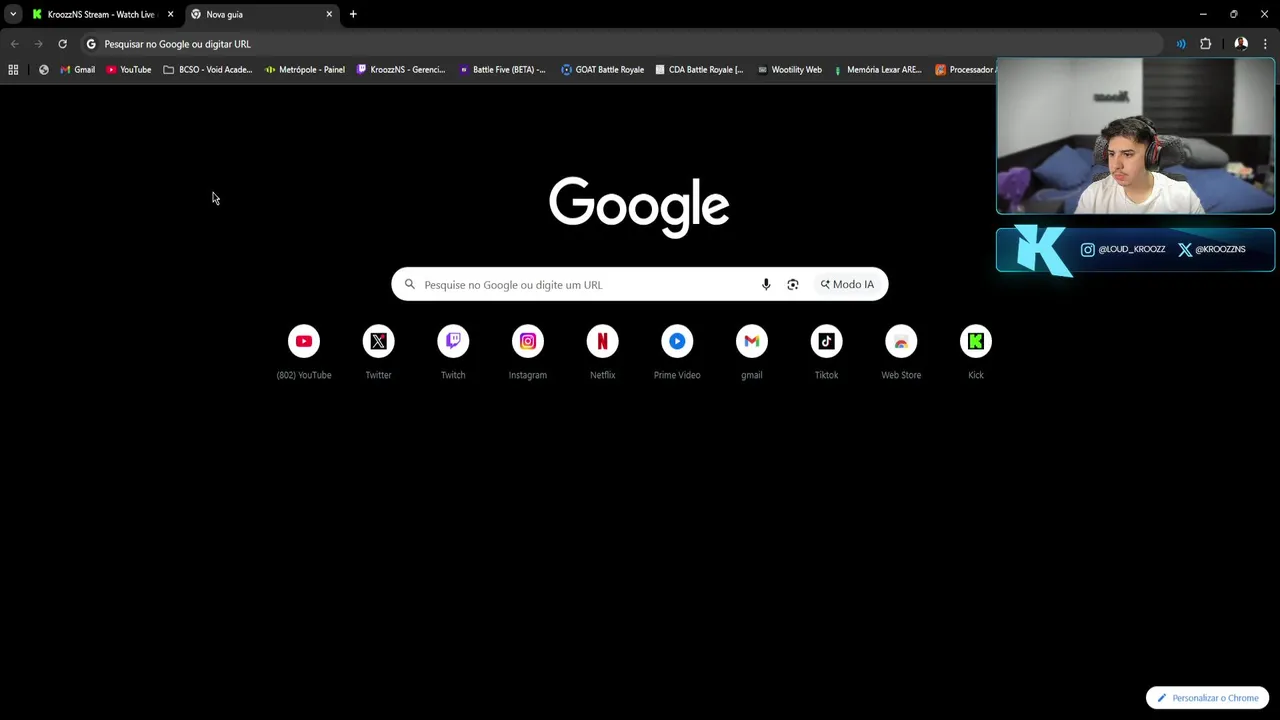Close the Nova guia tab

coord(329,14)
